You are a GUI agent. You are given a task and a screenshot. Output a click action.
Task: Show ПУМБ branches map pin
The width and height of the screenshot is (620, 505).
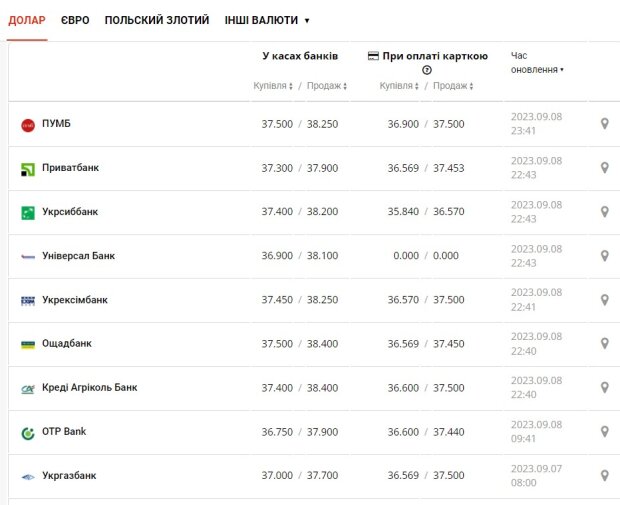(605, 124)
